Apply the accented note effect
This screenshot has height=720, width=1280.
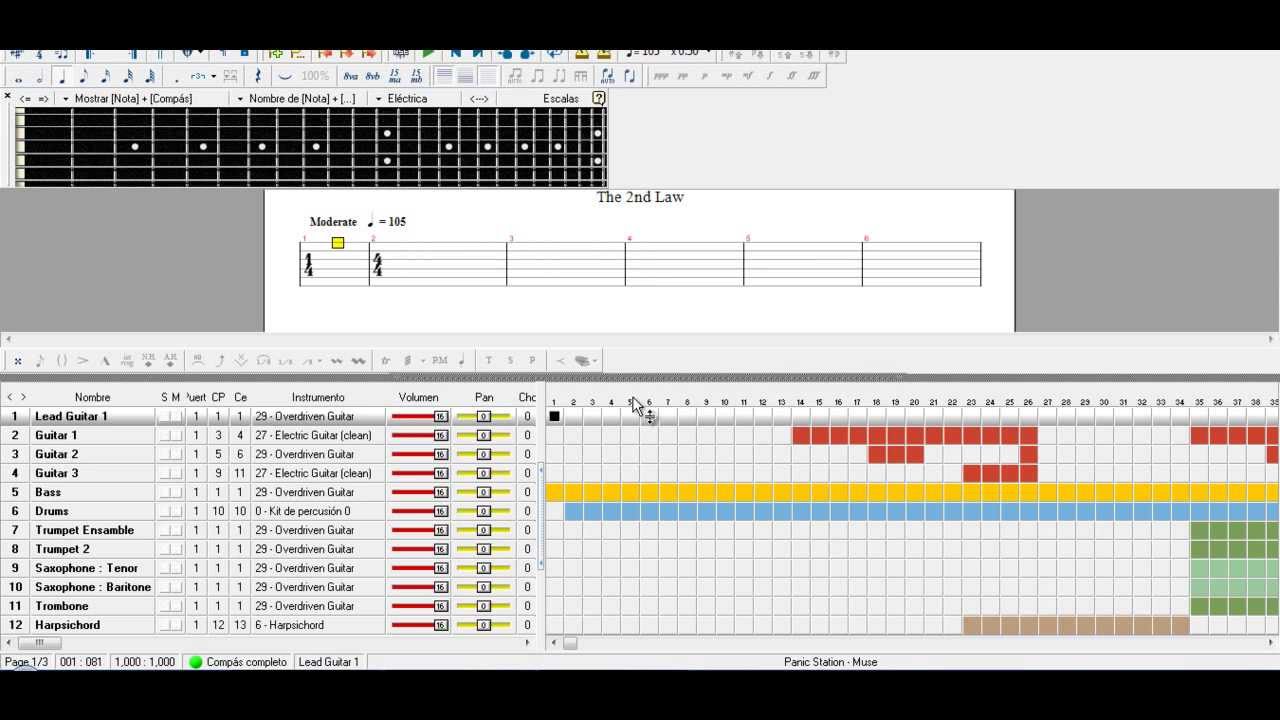(83, 361)
